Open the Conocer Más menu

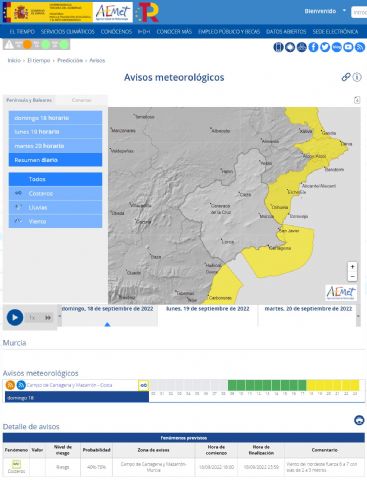pos(174,32)
